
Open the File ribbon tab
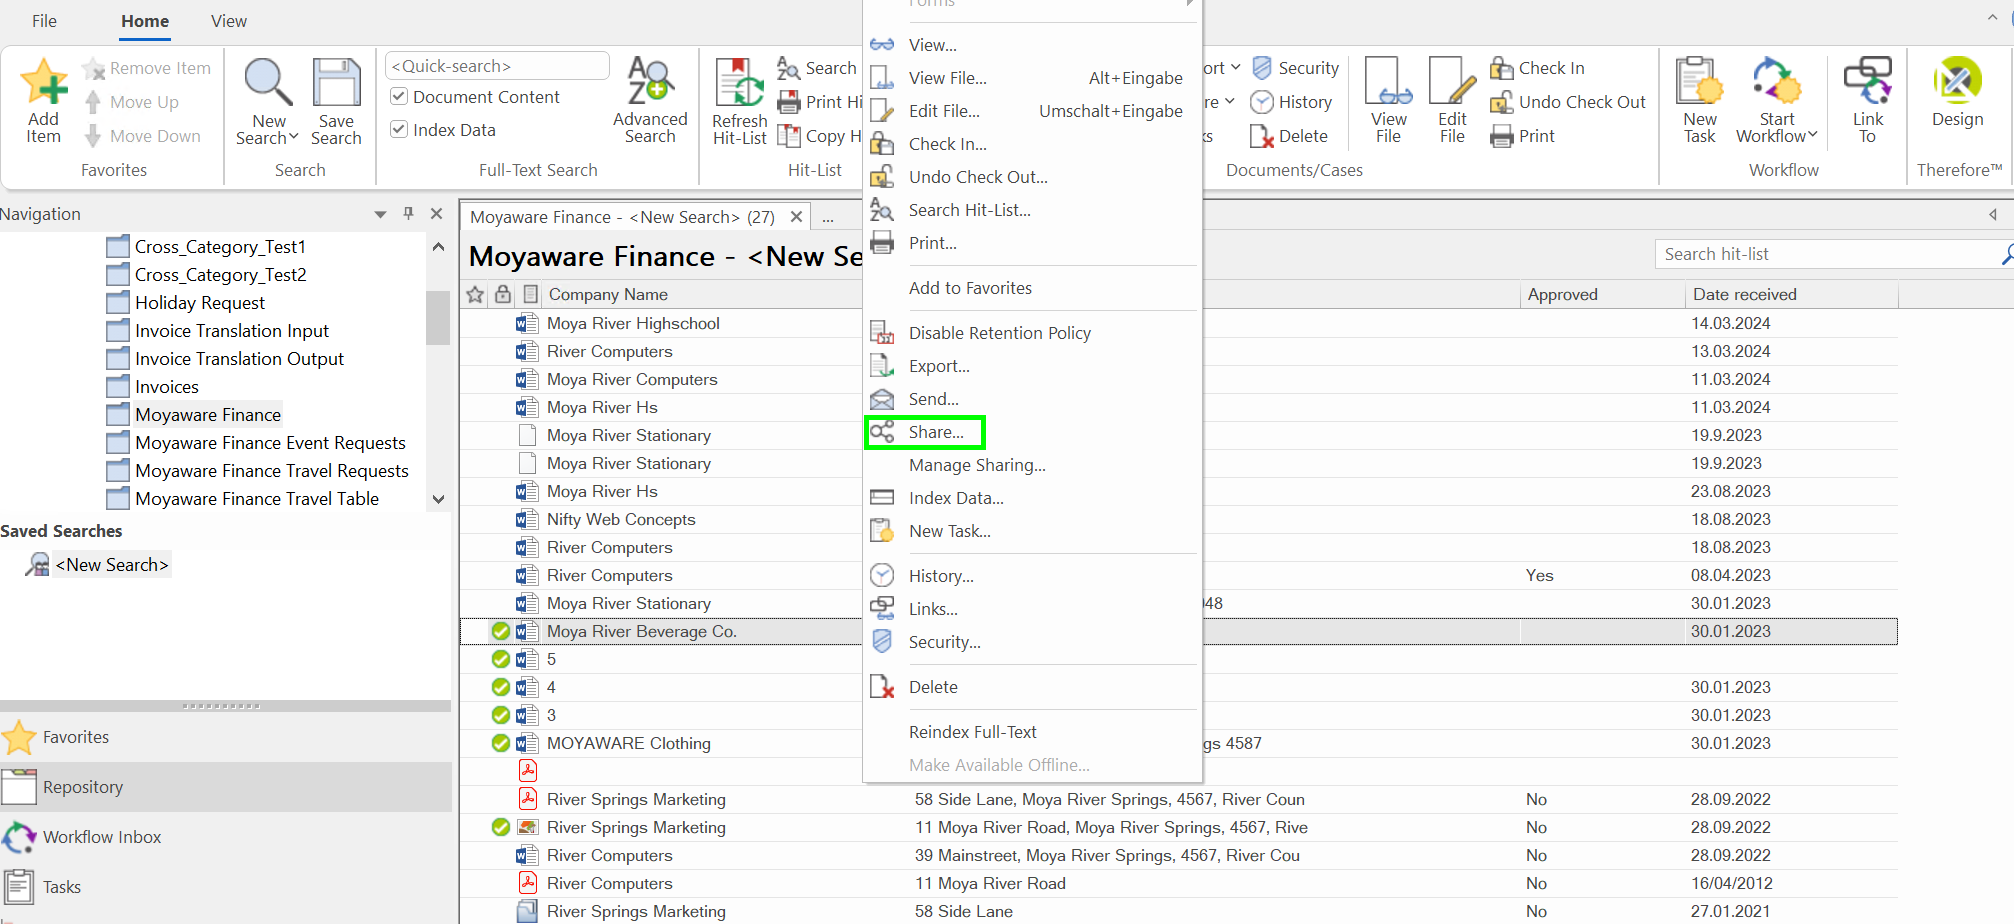pyautogui.click(x=44, y=21)
